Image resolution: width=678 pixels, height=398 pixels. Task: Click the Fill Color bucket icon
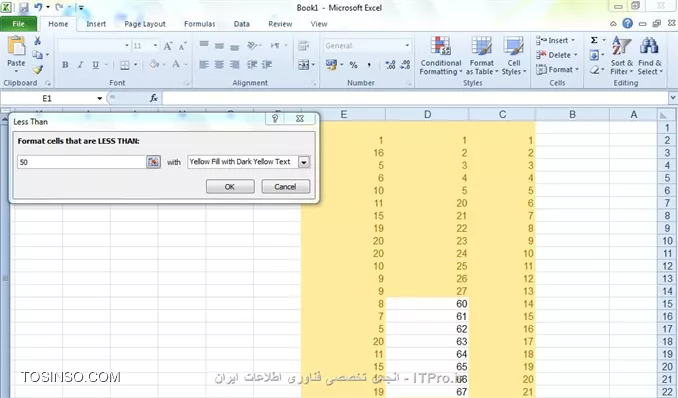click(x=154, y=64)
